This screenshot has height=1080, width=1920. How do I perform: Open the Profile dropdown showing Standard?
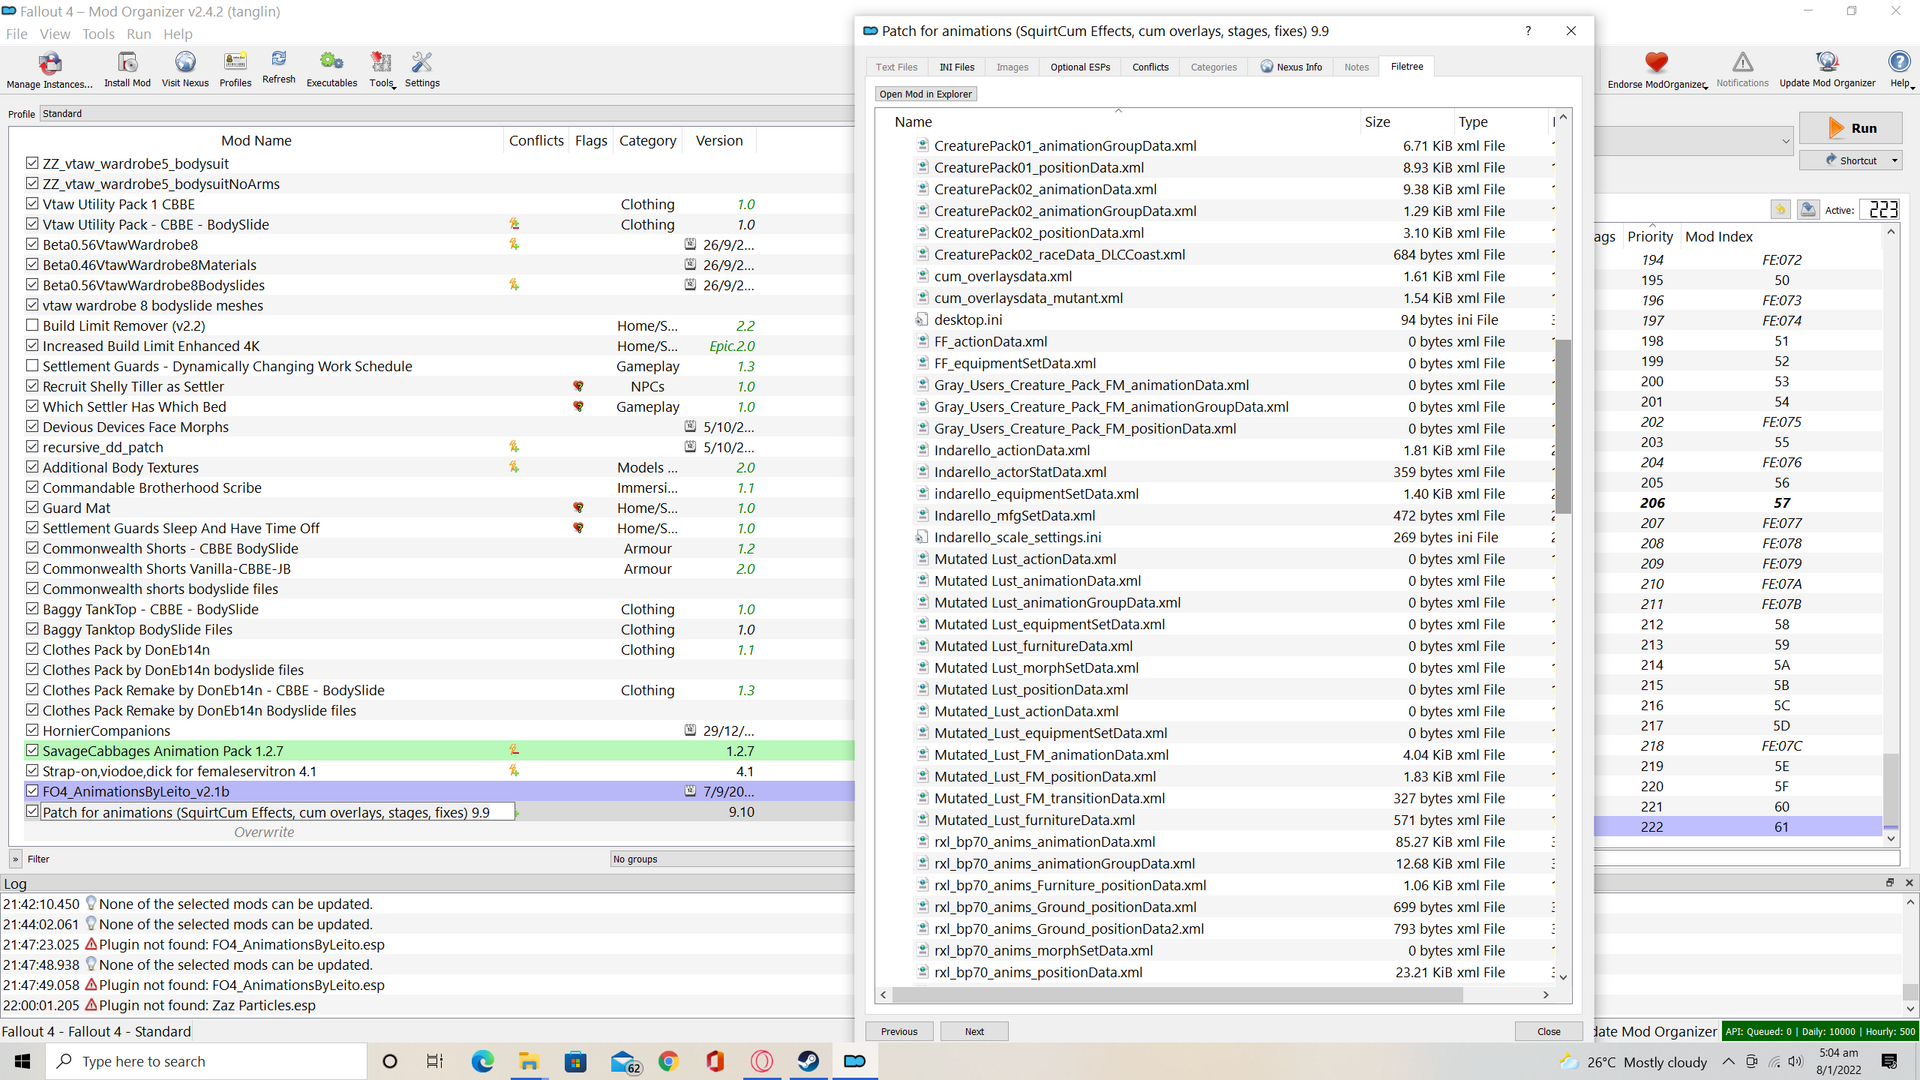(445, 114)
